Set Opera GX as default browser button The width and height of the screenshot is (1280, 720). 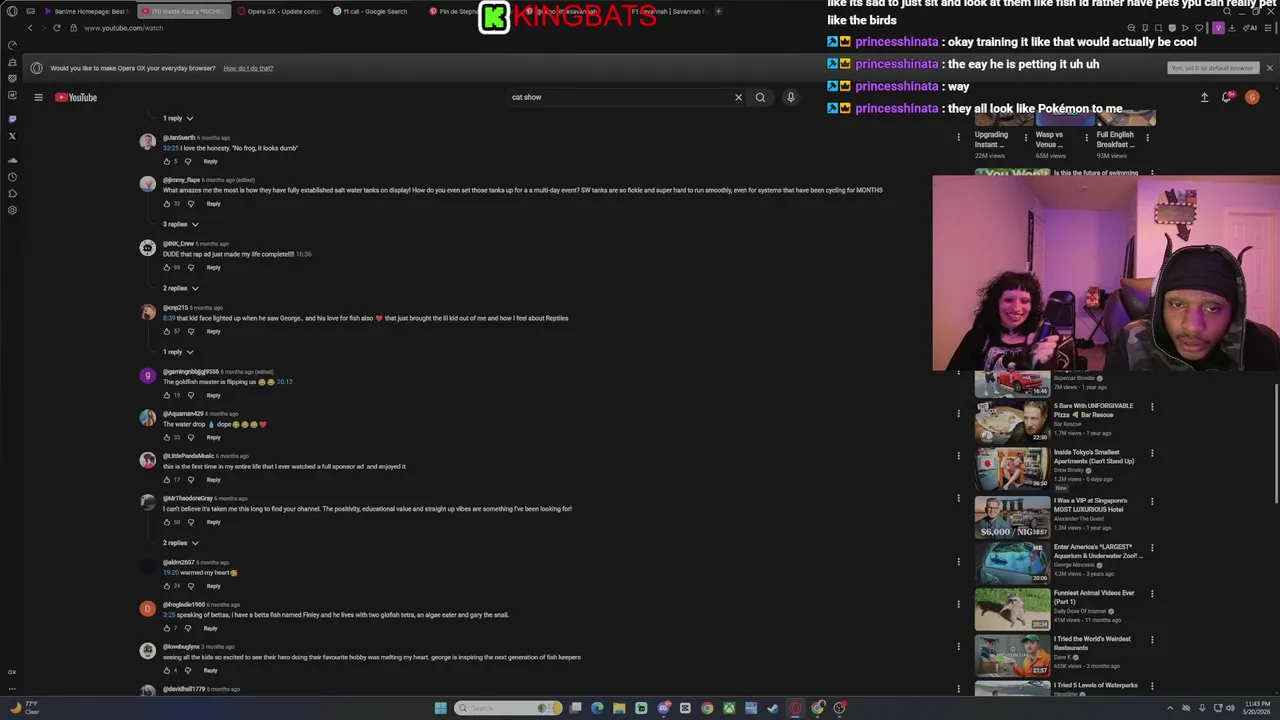[x=1212, y=68]
